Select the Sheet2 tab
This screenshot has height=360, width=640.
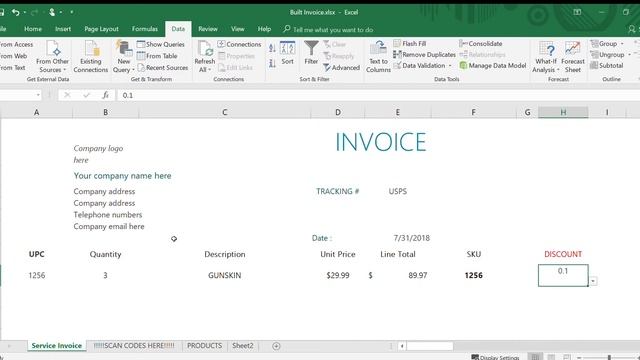tap(243, 346)
